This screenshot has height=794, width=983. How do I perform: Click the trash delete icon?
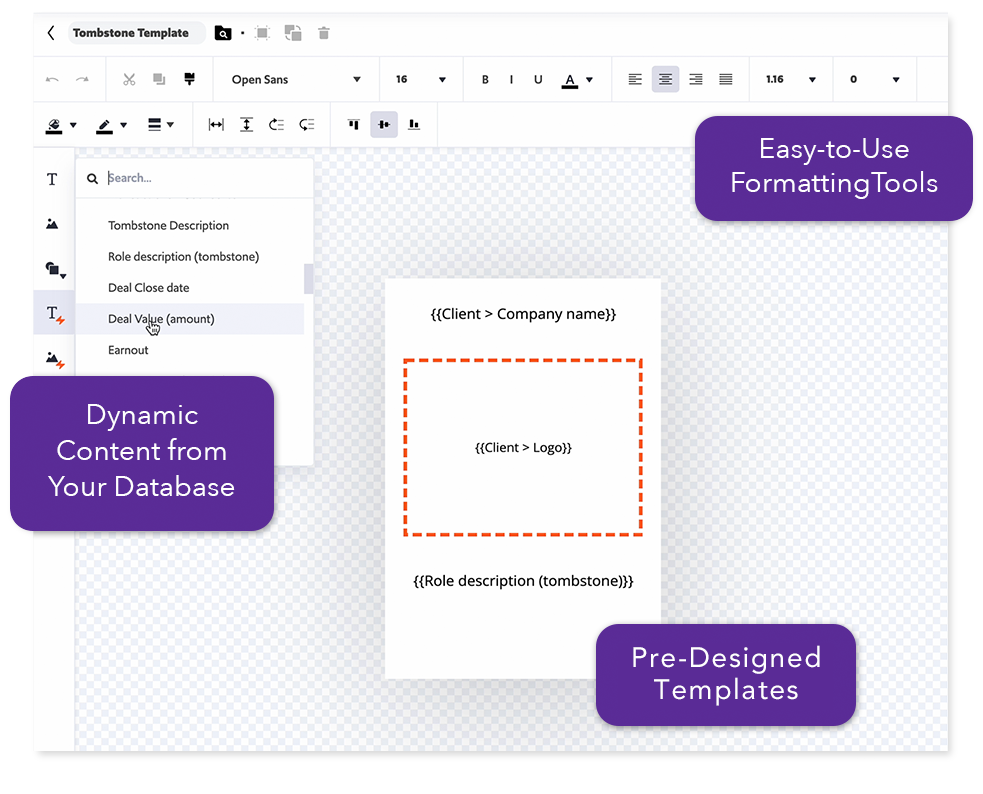[323, 33]
